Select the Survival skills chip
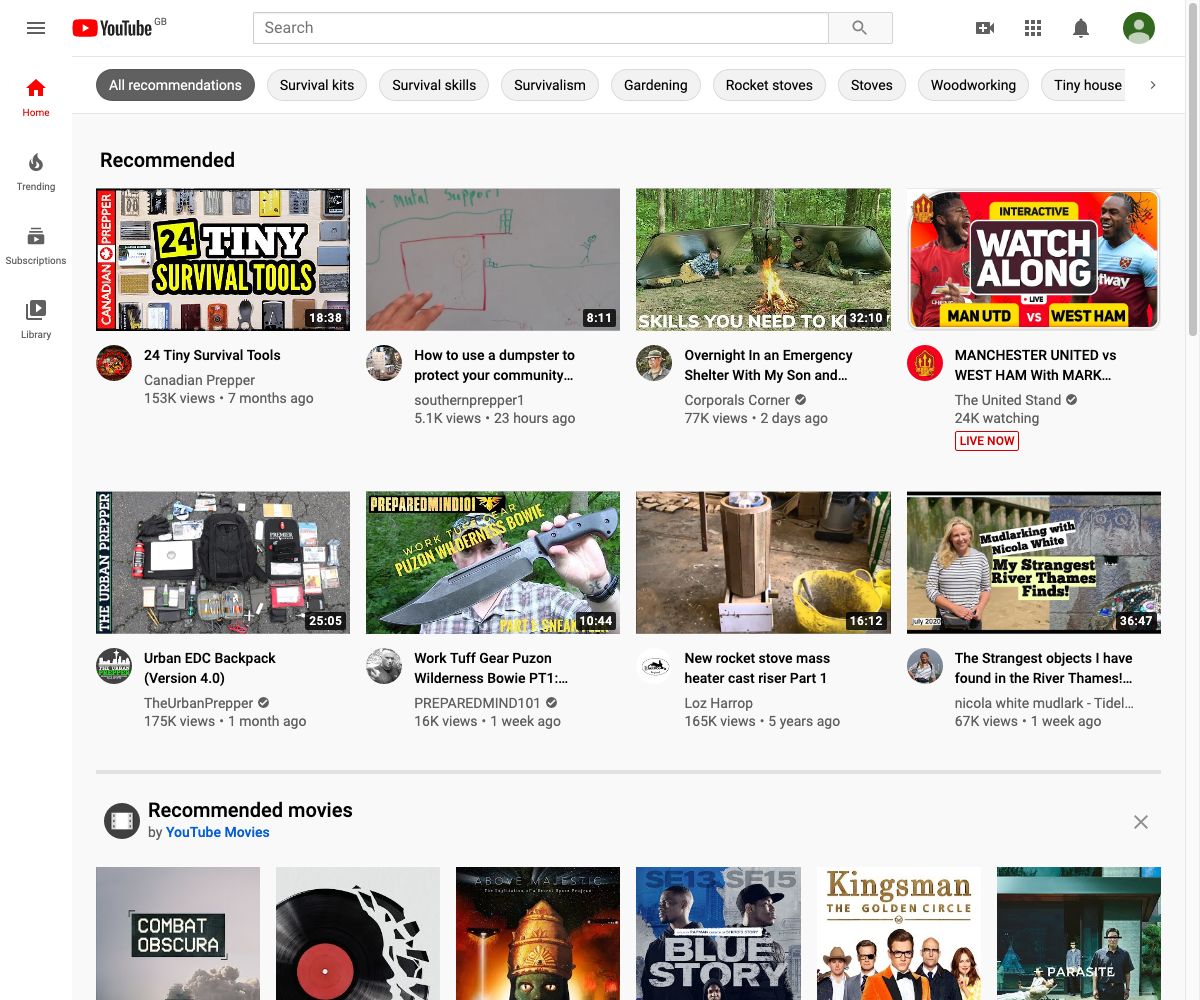Viewport: 1200px width, 1000px height. coord(434,85)
